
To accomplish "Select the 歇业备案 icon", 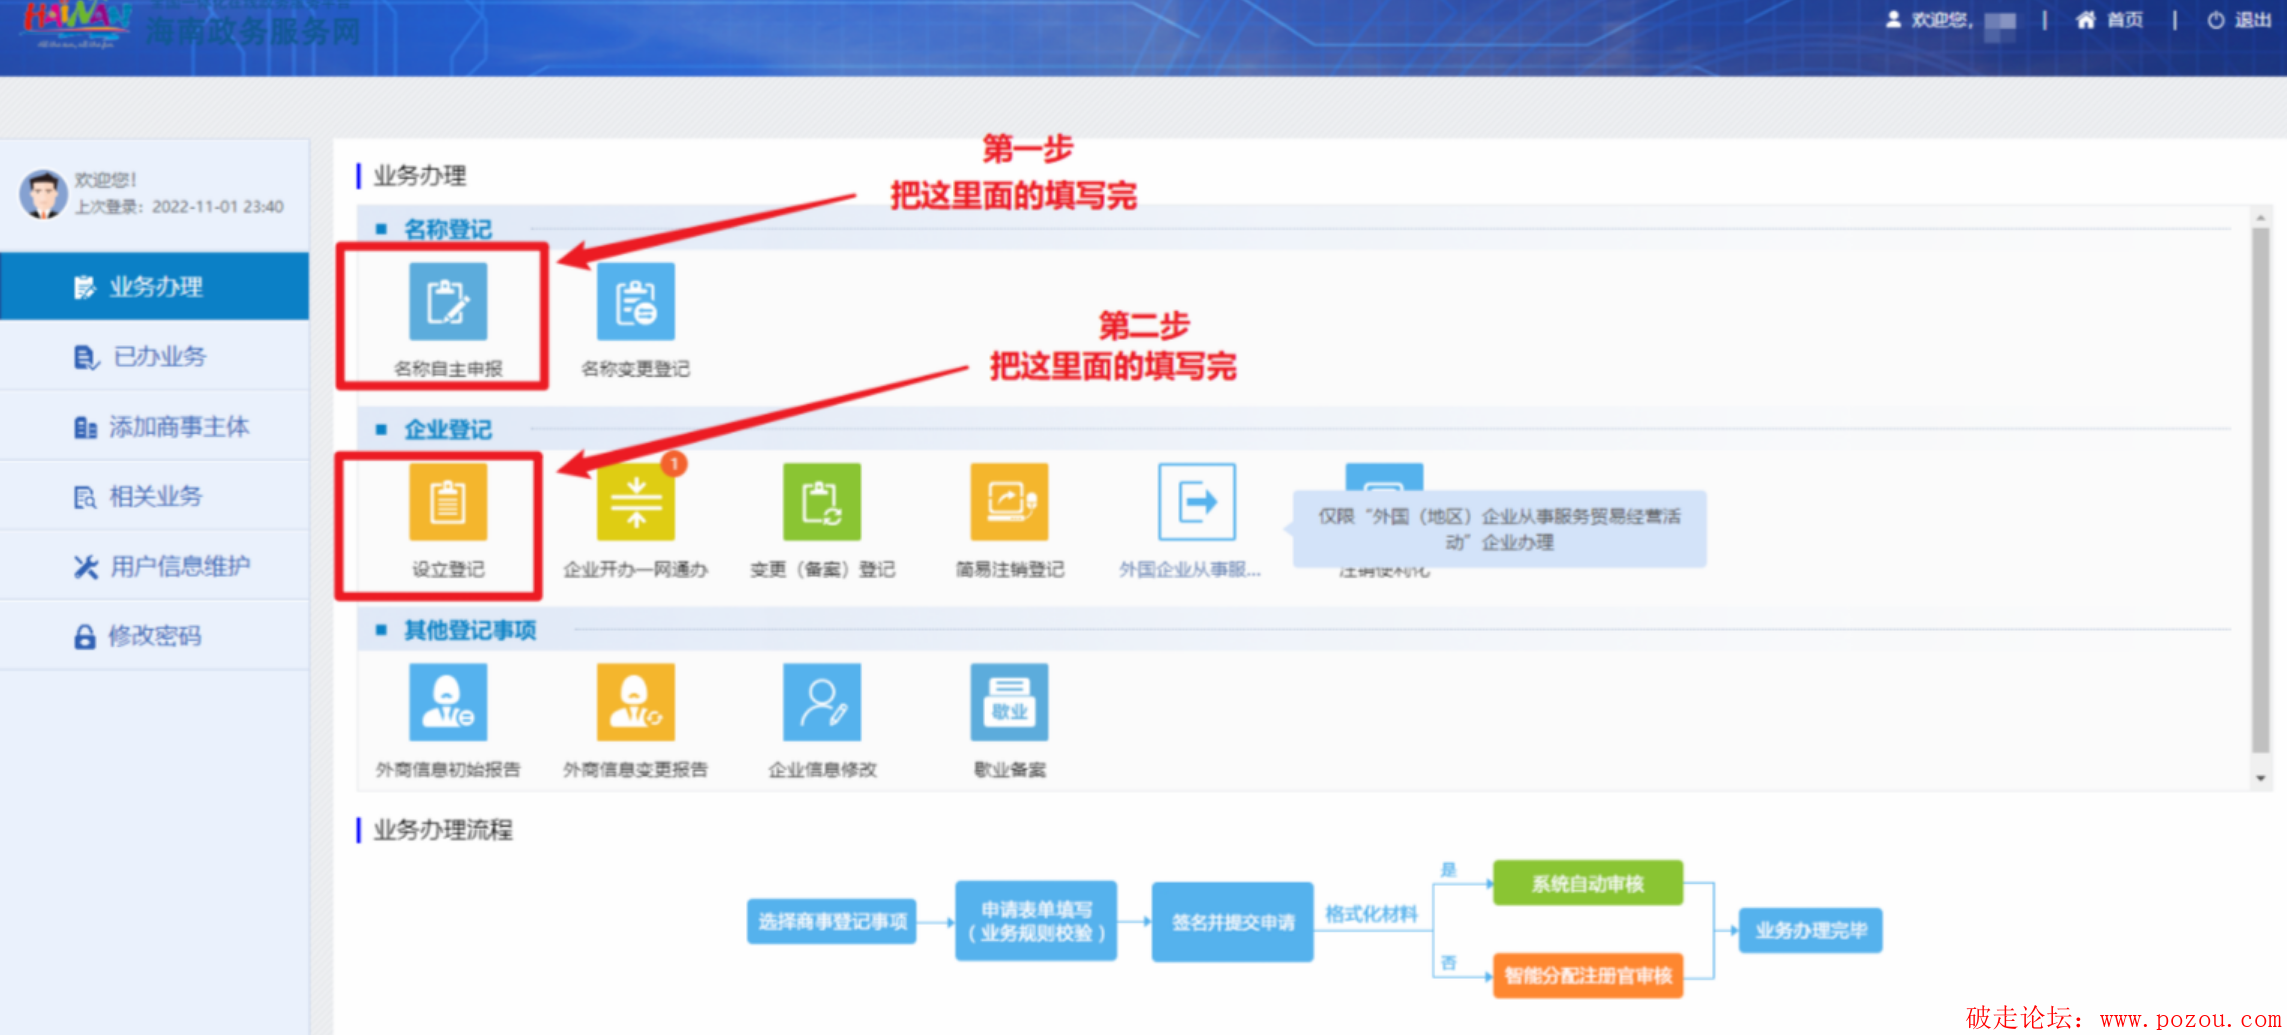I will tap(1009, 702).
